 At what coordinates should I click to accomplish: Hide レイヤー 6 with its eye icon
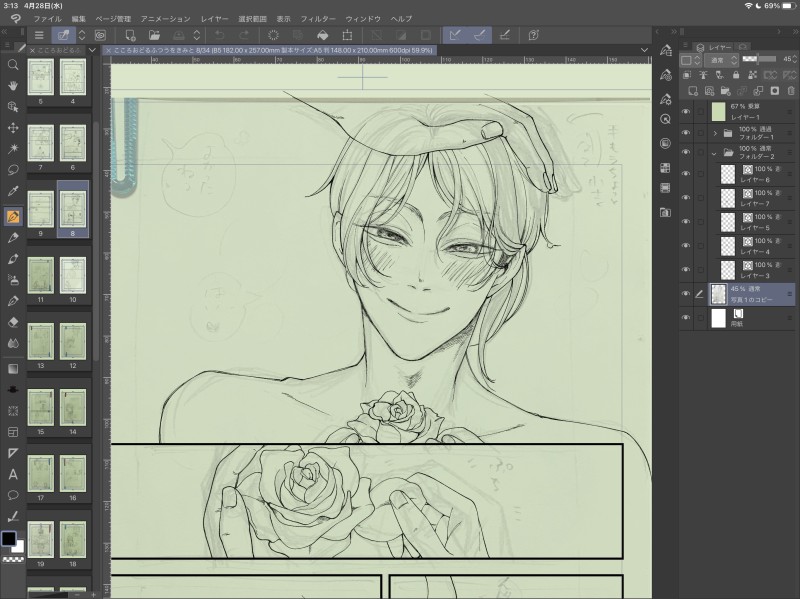(686, 174)
